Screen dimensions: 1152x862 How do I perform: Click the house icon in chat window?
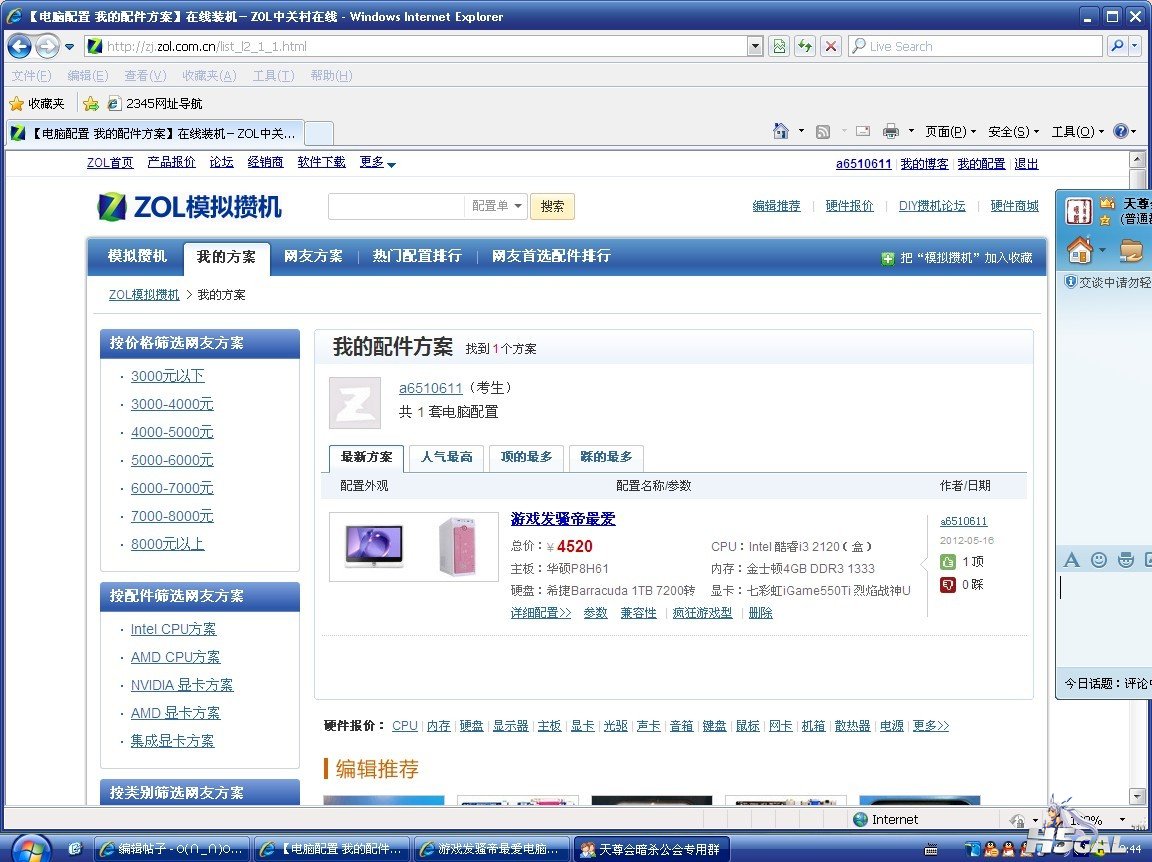pyautogui.click(x=1080, y=251)
